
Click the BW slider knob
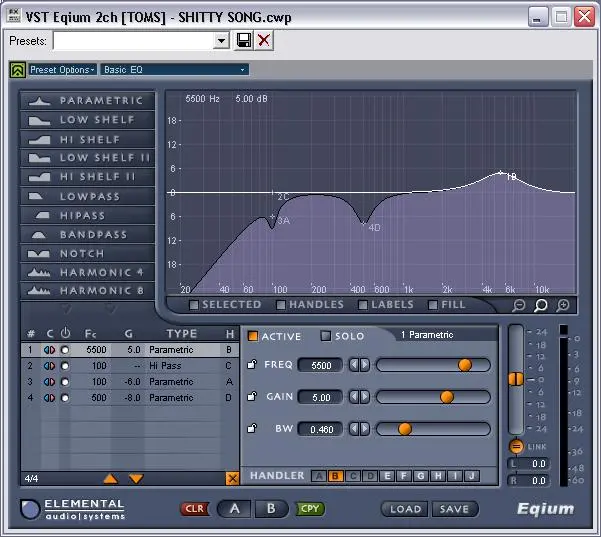(405, 429)
